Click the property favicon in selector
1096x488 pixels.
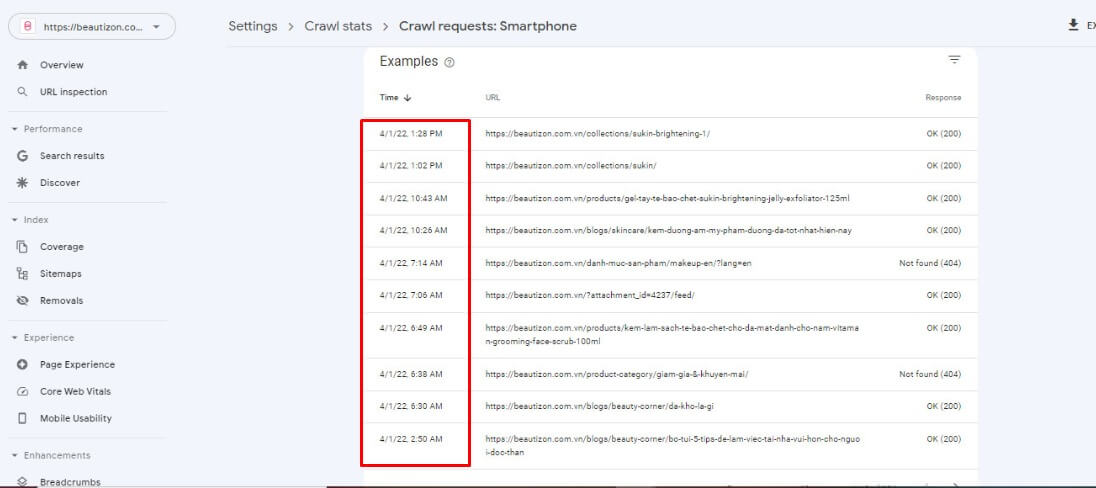[28, 27]
